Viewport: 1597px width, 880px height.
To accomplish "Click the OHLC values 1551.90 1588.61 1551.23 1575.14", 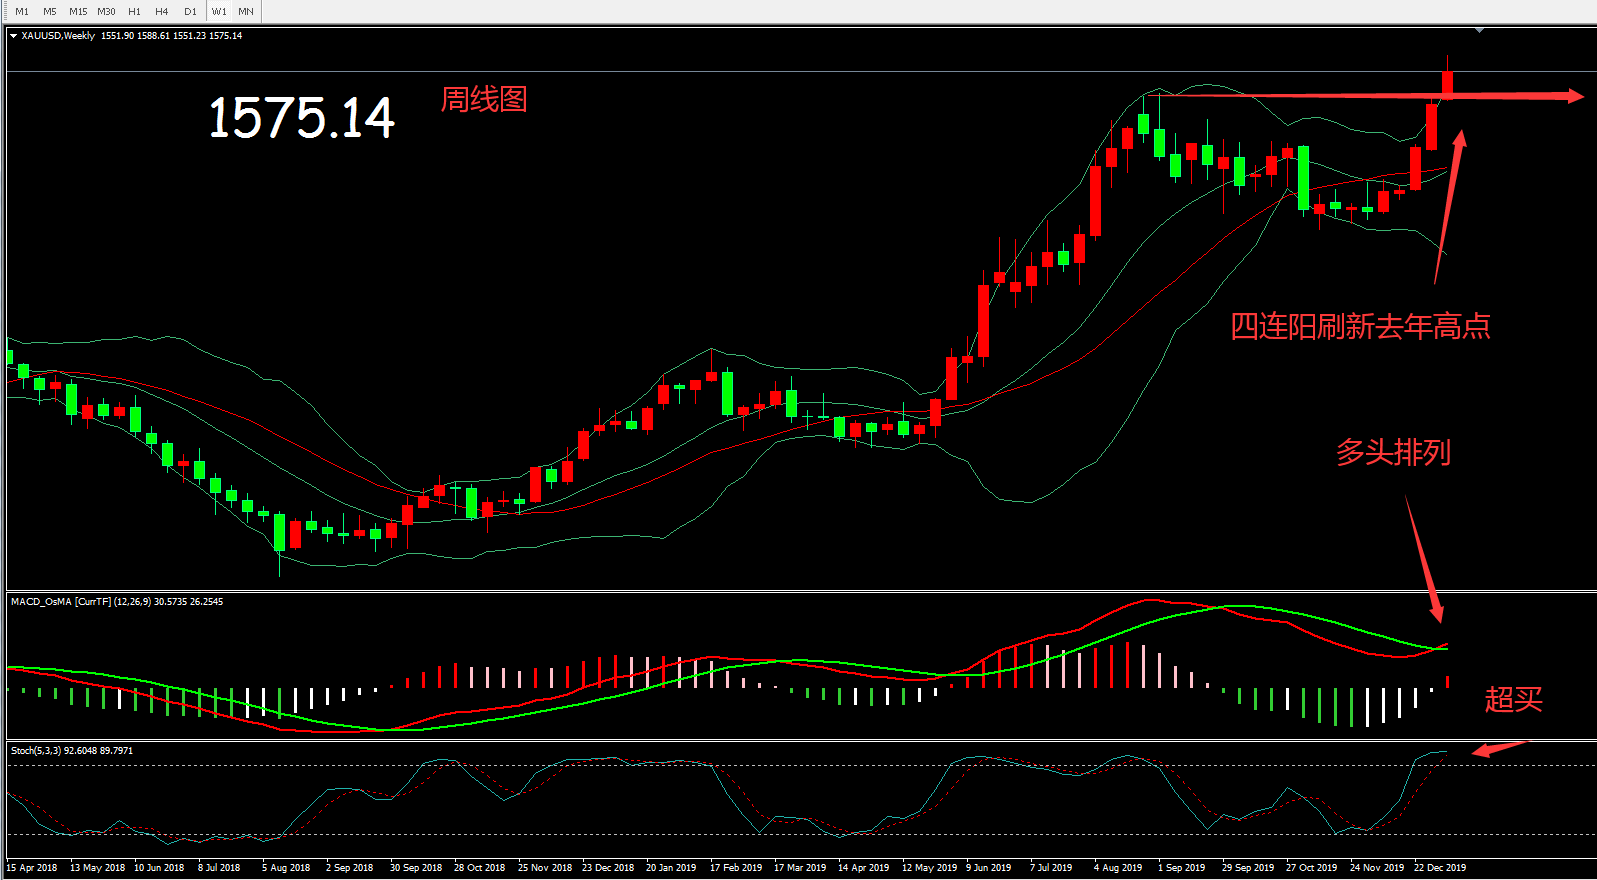I will (171, 36).
